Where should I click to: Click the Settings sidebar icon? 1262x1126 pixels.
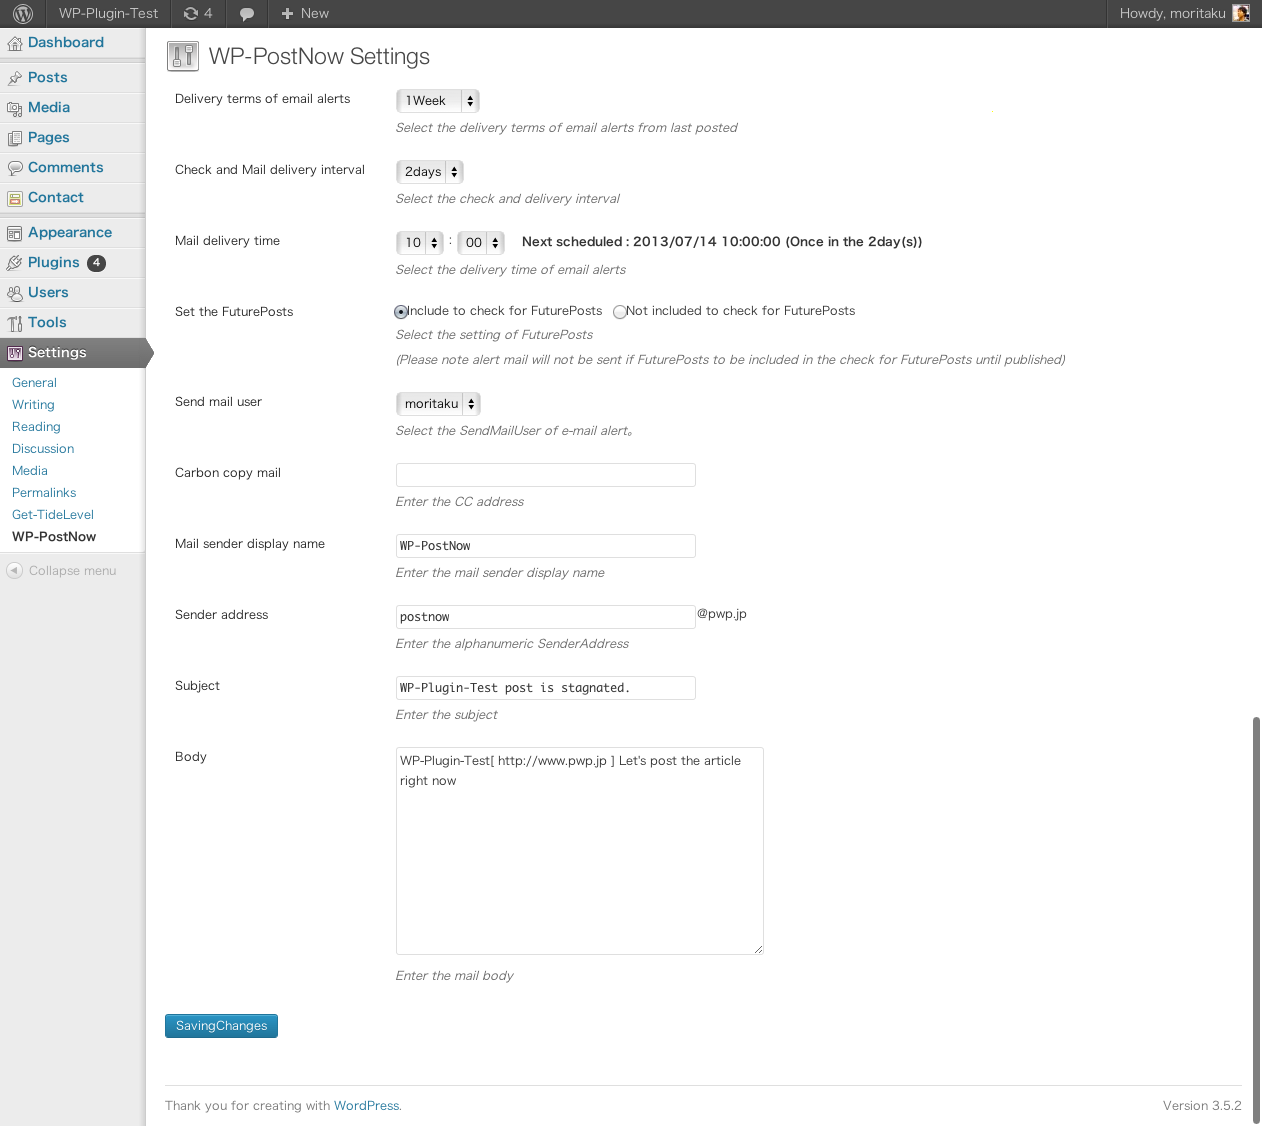point(14,353)
